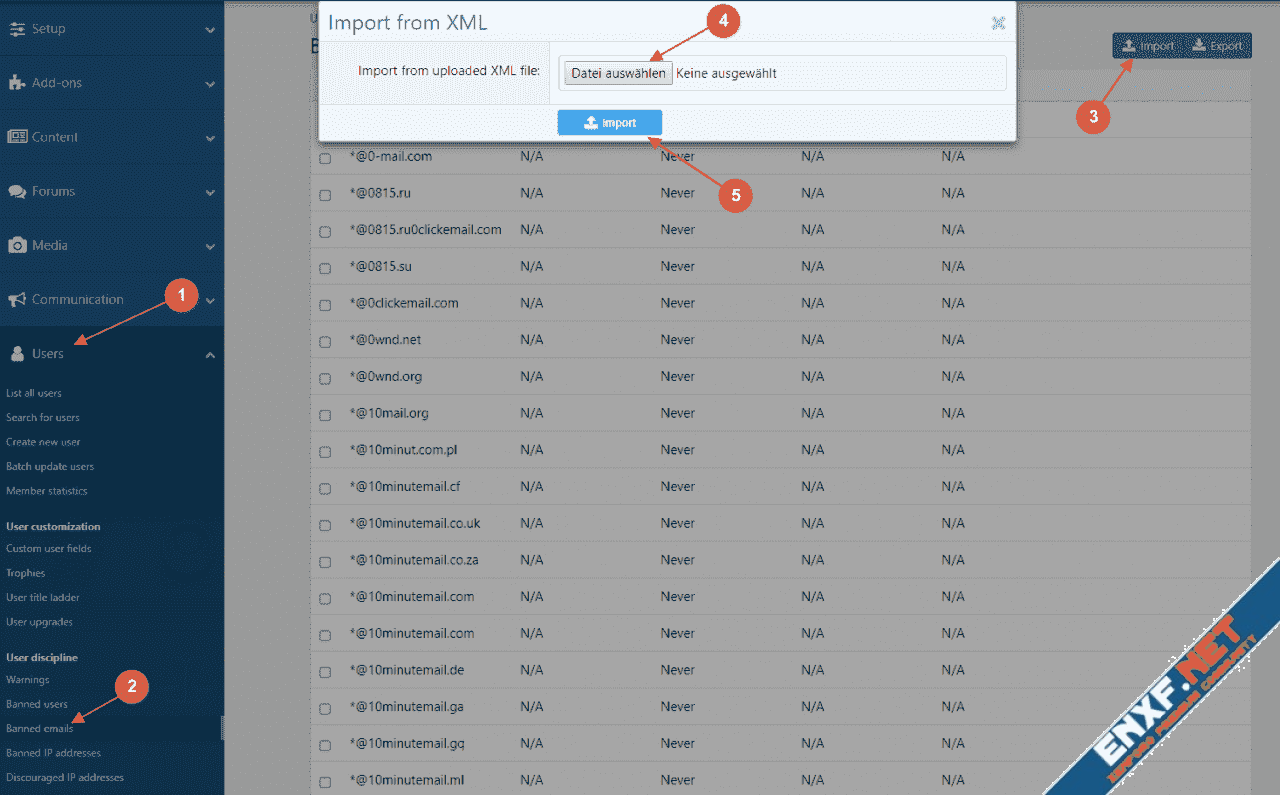Screen dimensions: 1280x795
Task: Collapse the Users section chevron
Action: 210,354
